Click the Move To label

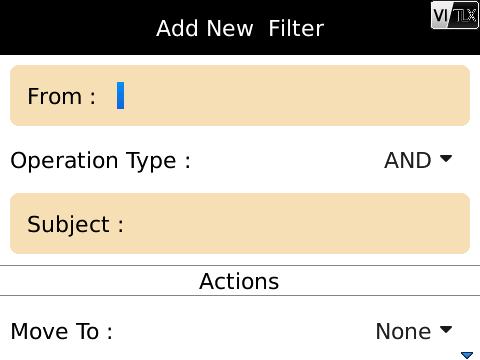click(61, 331)
